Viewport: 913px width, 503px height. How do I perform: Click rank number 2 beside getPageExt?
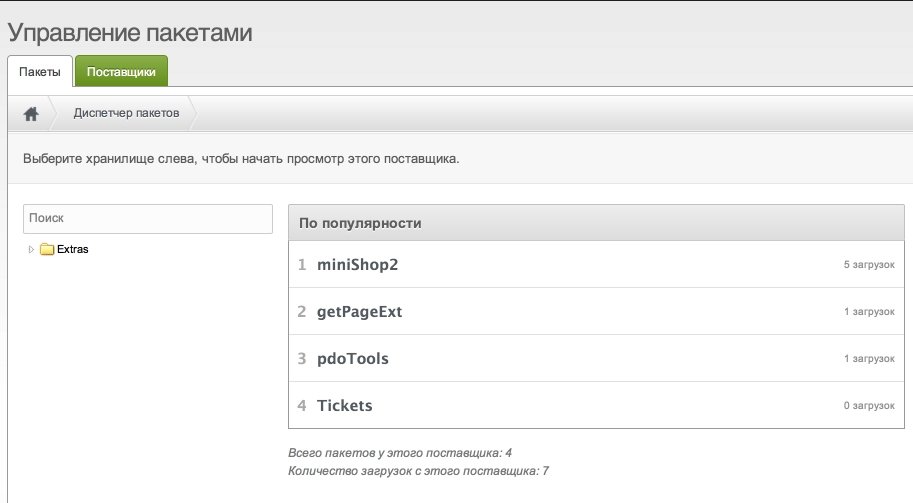302,311
